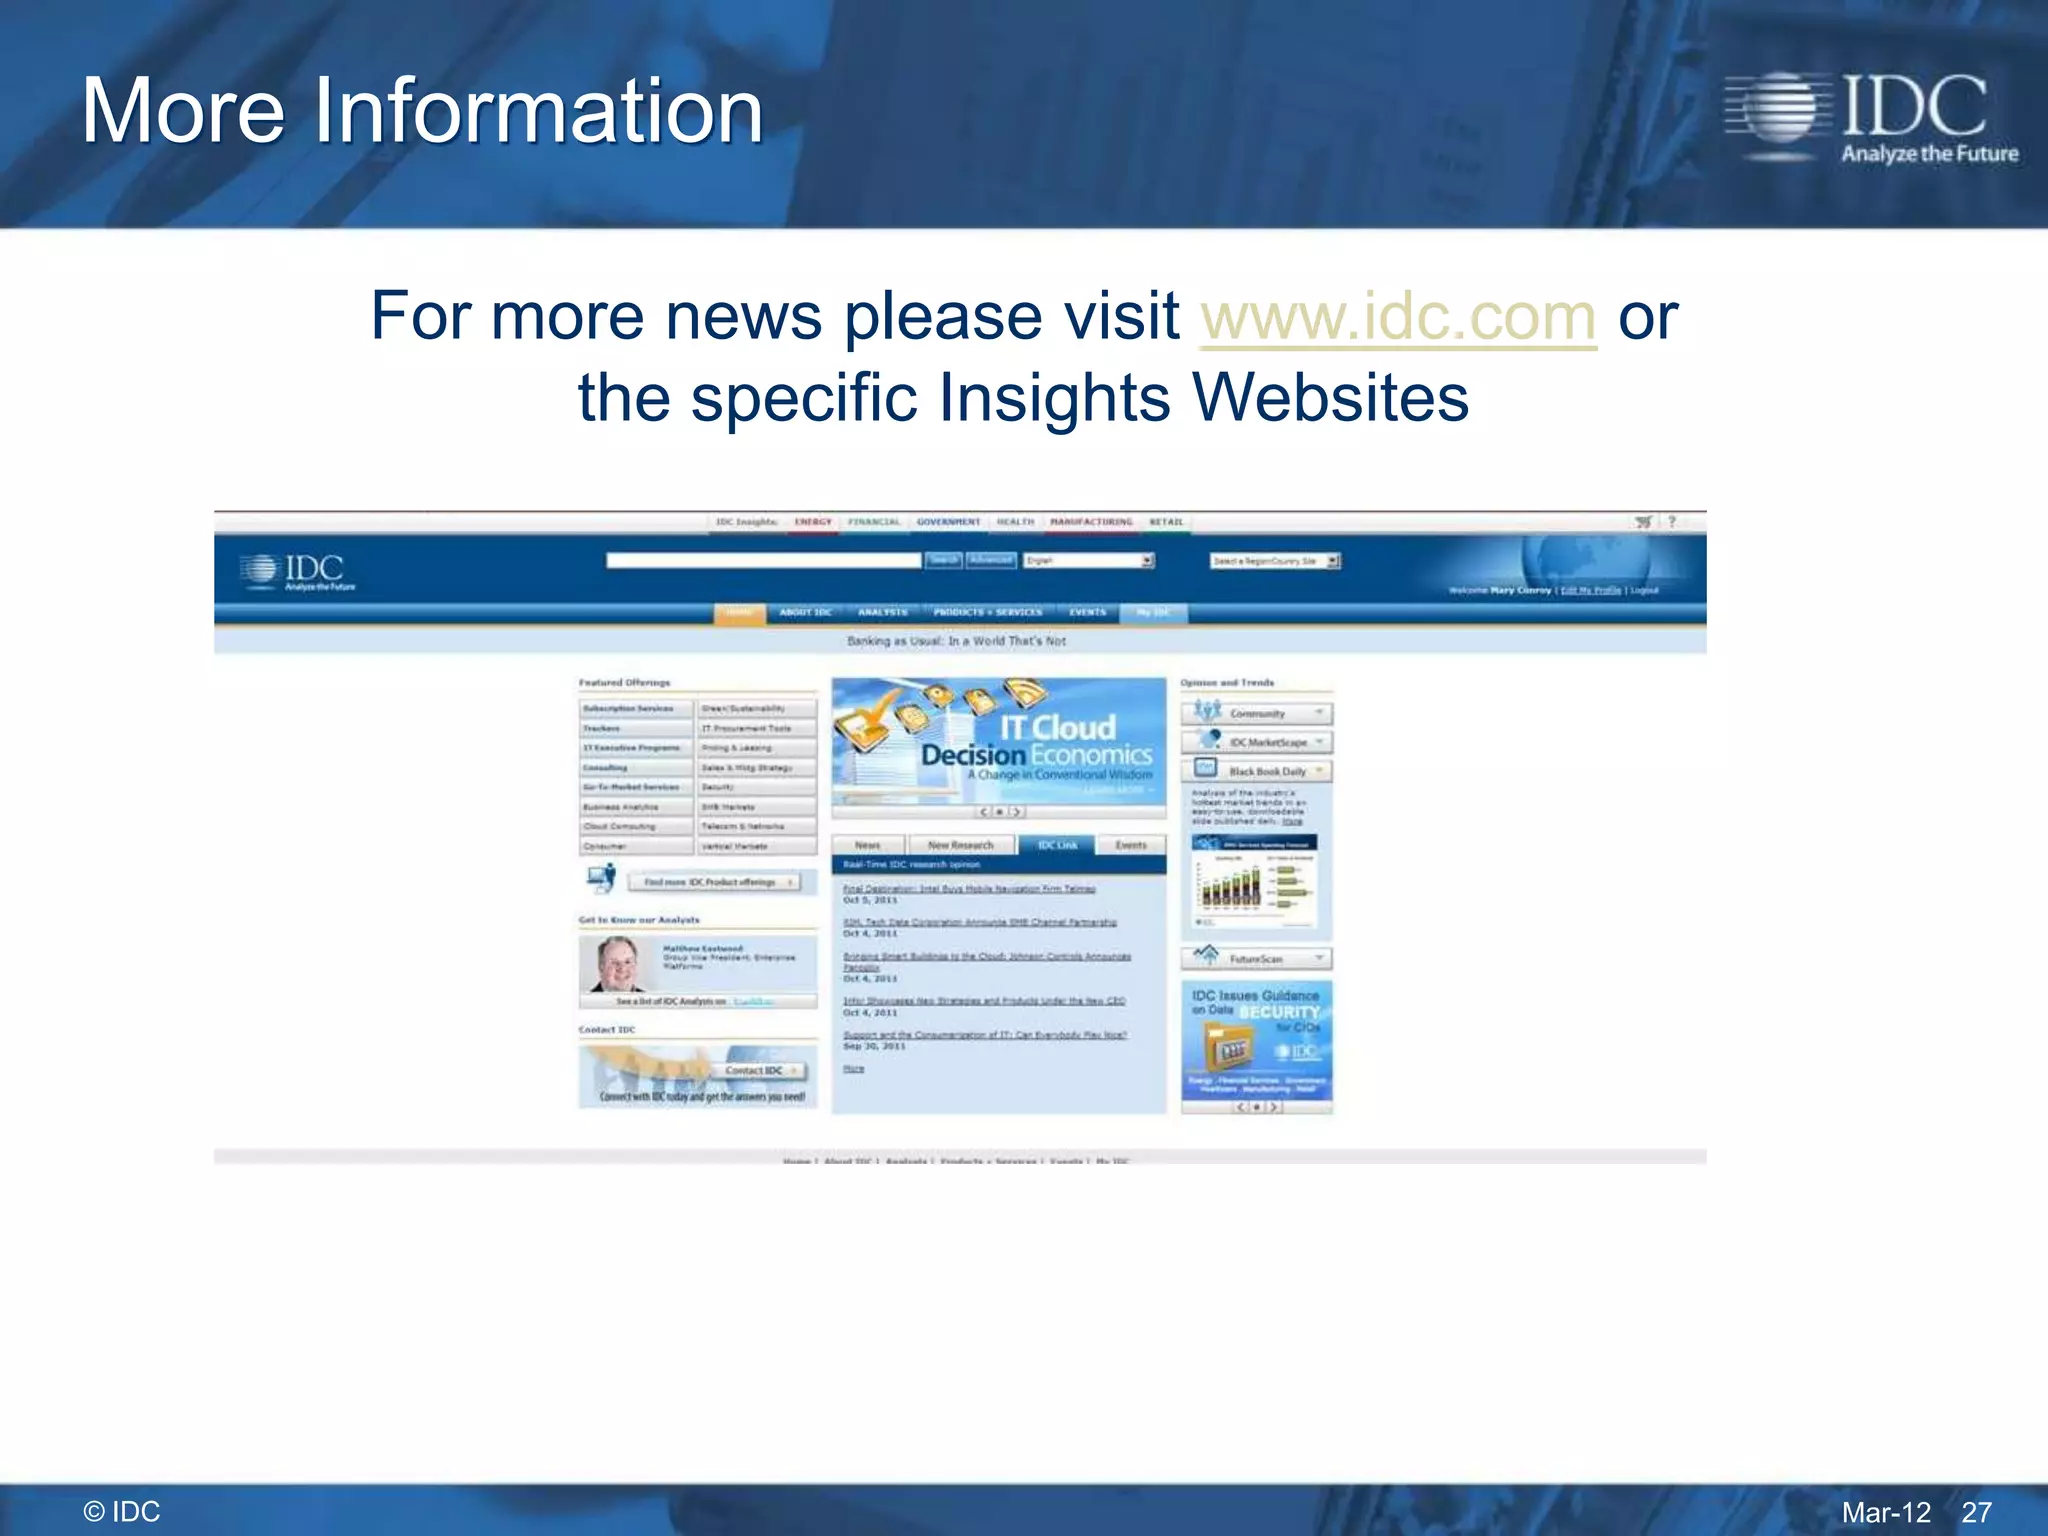Click the help question mark icon

[1671, 522]
